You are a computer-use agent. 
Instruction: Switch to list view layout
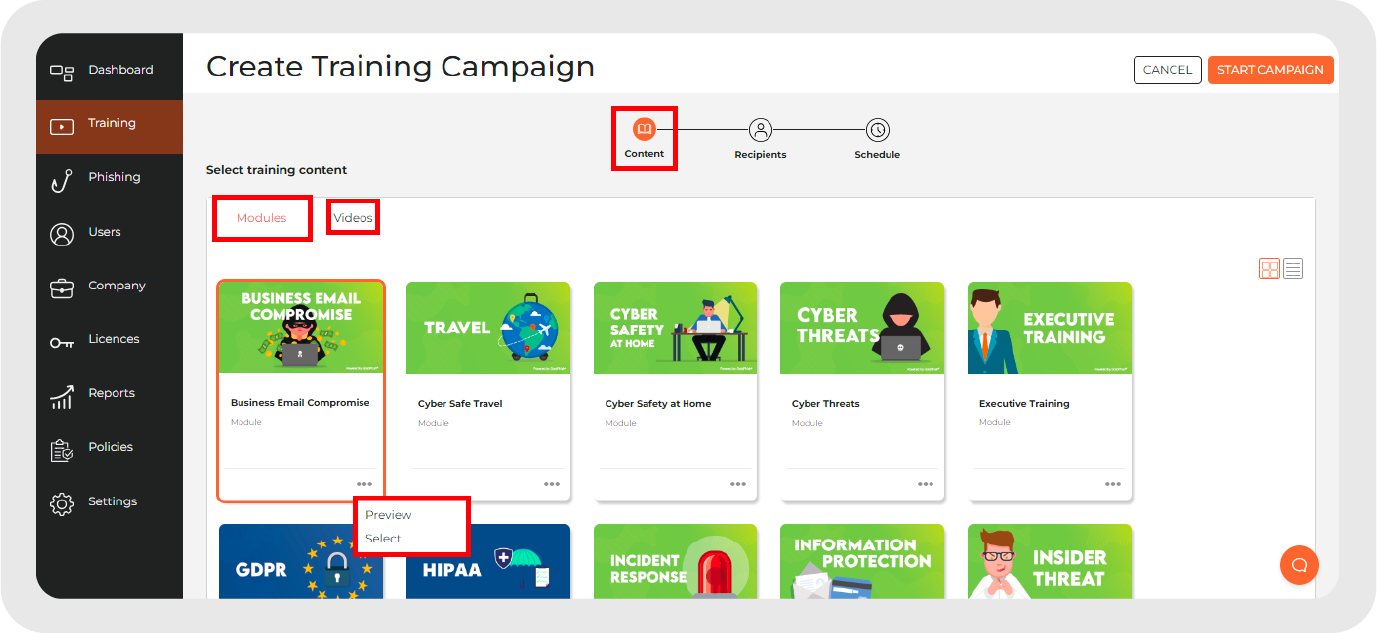tap(1293, 268)
